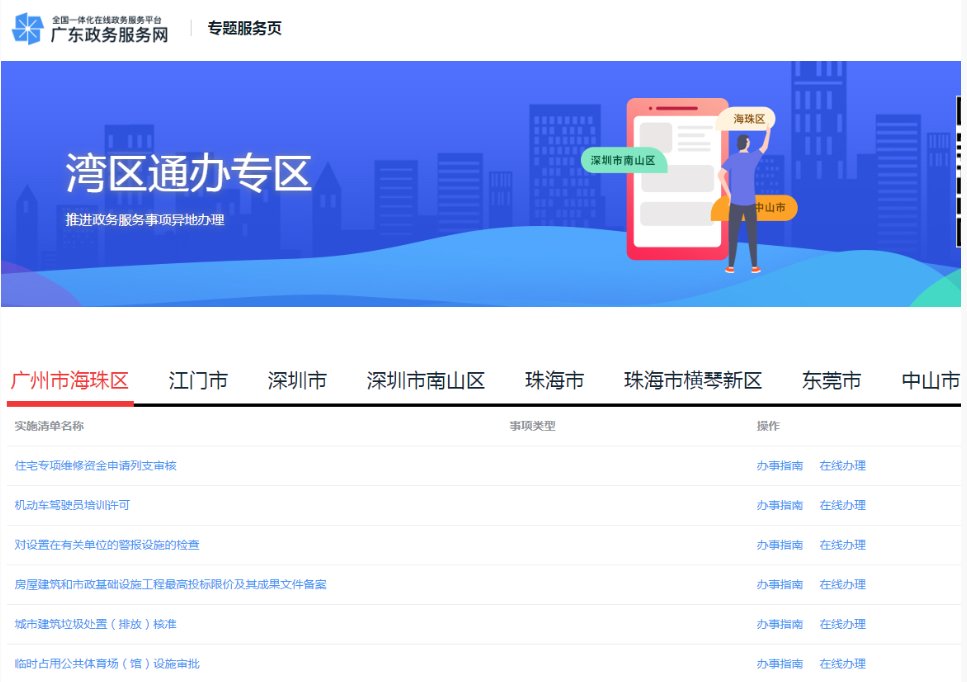This screenshot has width=967, height=682.
Task: Switch to the 深圳市 tab
Action: (297, 380)
